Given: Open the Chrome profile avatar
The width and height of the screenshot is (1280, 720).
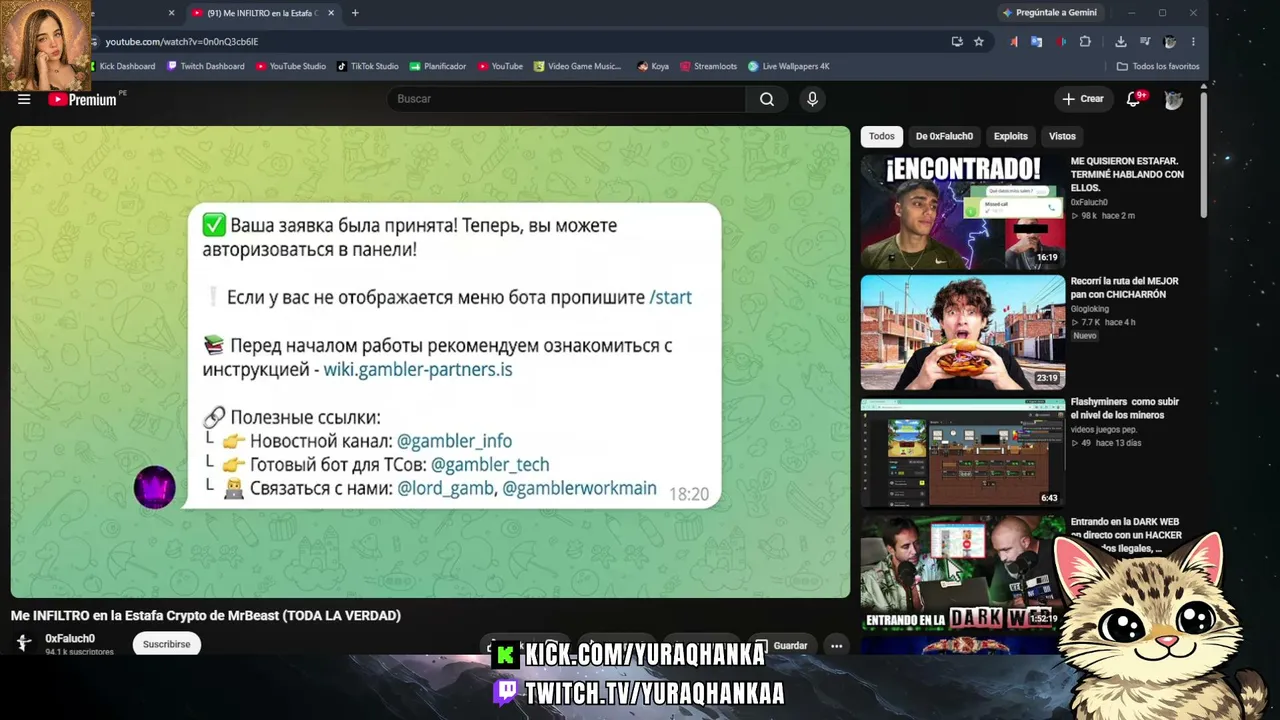Looking at the screenshot, I should click(x=1170, y=42).
